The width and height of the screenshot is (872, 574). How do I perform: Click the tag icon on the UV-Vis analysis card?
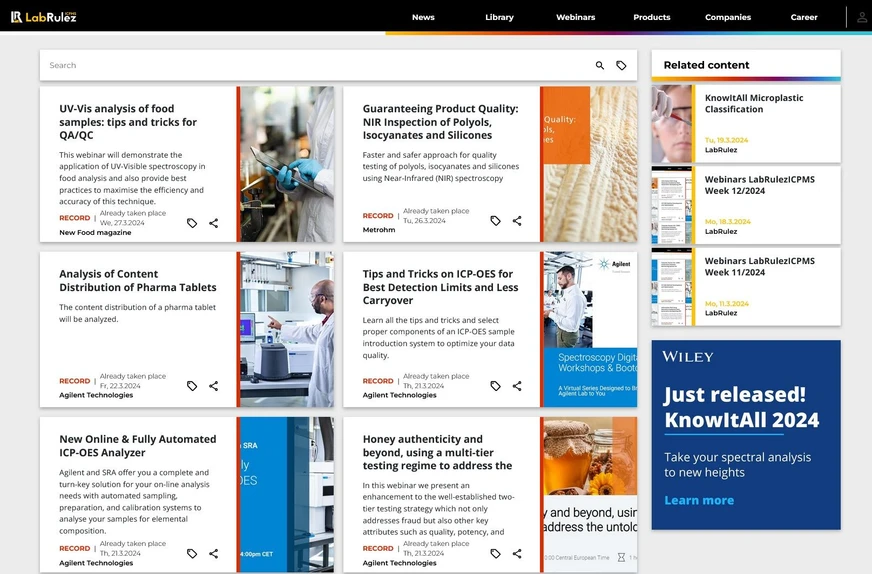[192, 223]
